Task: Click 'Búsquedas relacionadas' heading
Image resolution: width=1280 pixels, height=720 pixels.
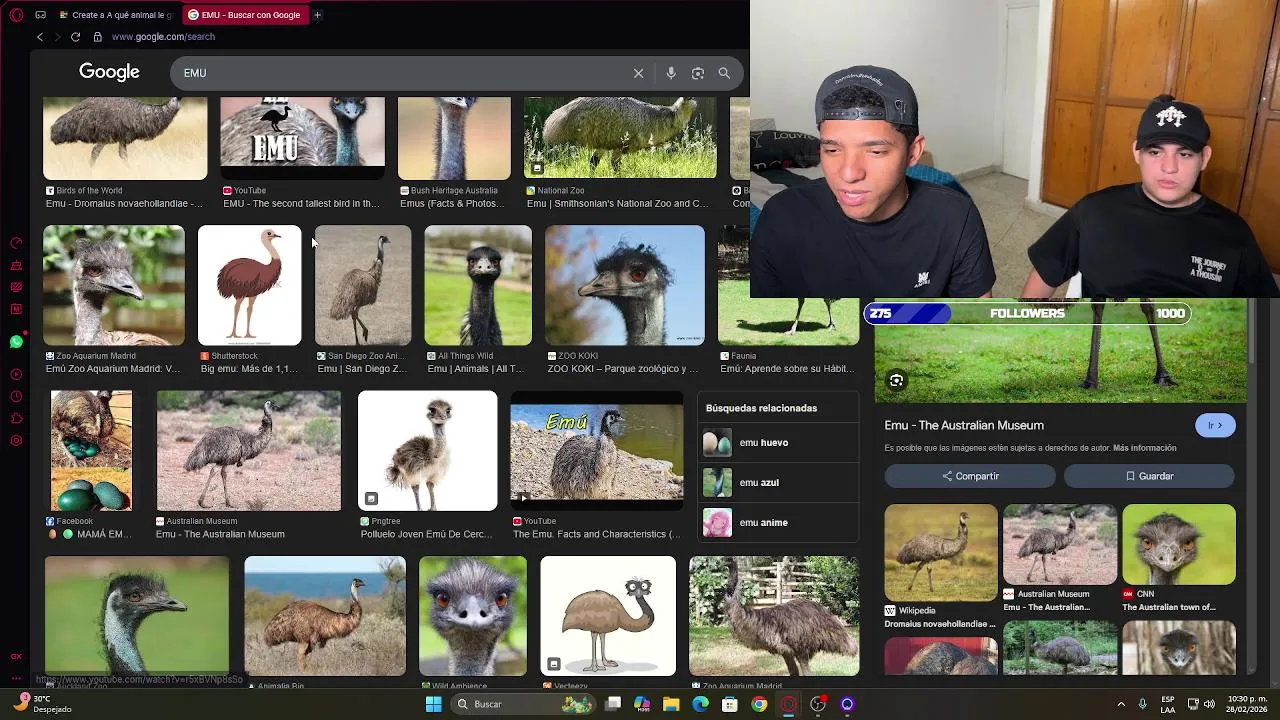Action: tap(761, 408)
